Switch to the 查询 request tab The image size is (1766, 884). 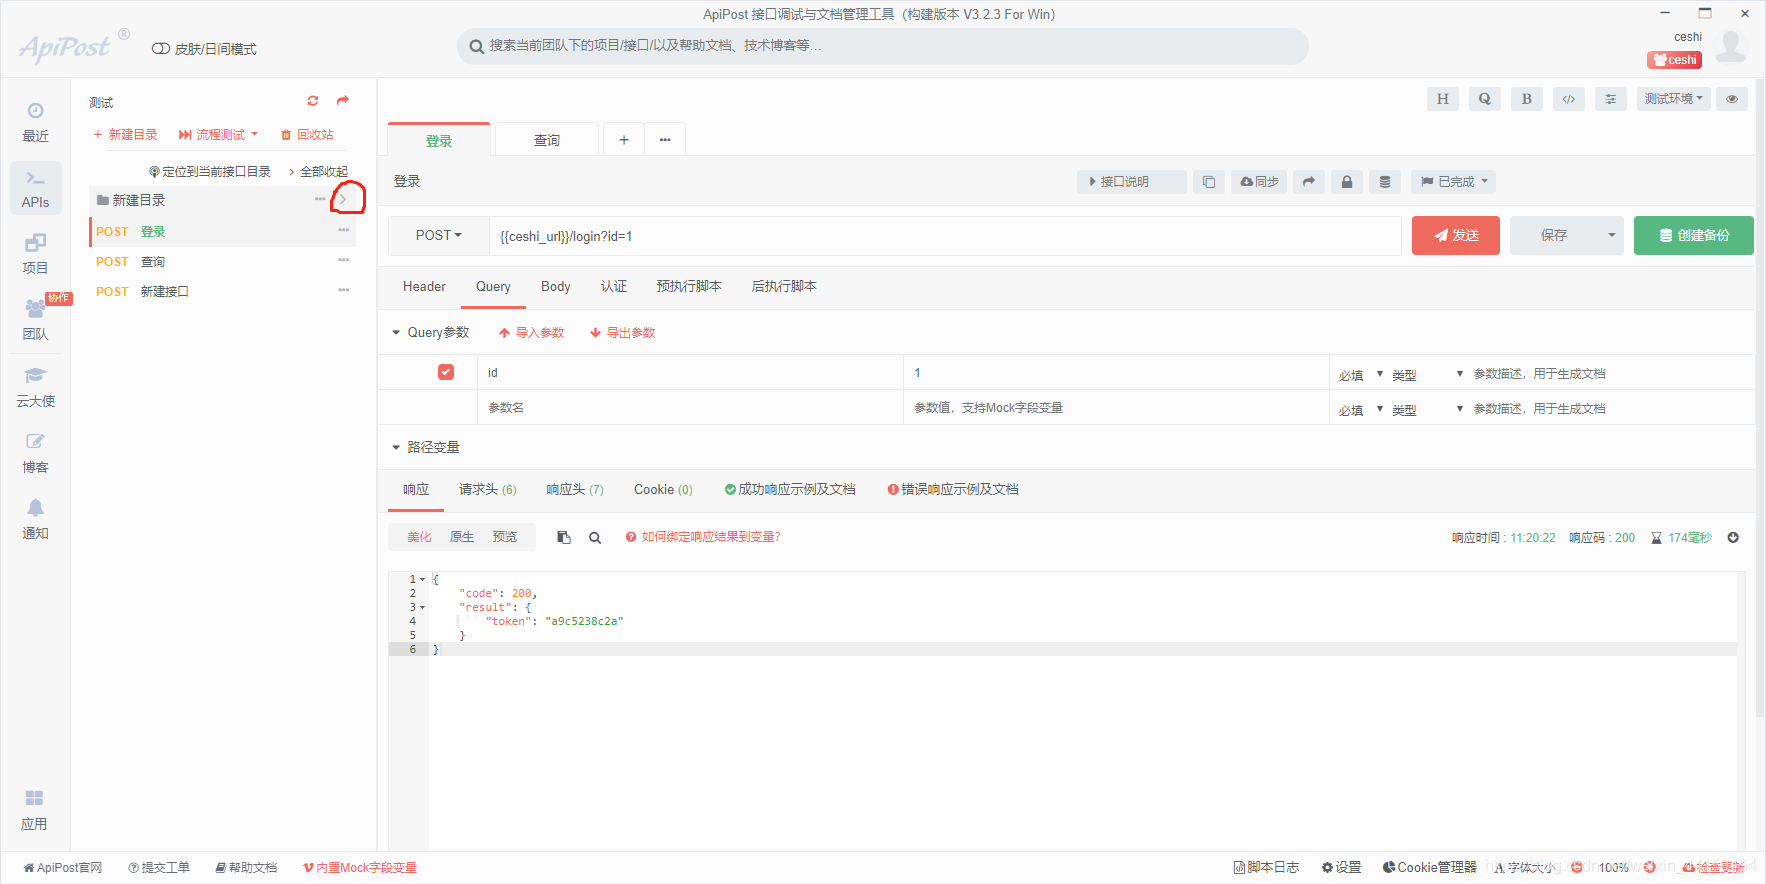pyautogui.click(x=547, y=140)
